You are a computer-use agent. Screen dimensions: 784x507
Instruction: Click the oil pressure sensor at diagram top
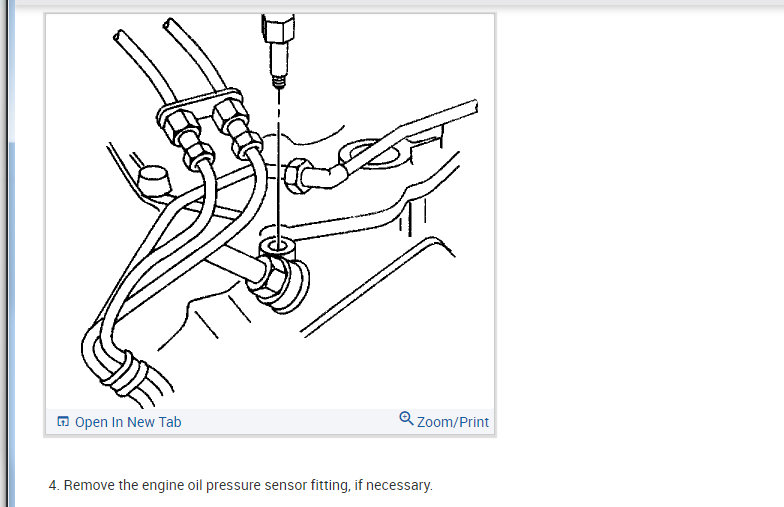tap(278, 50)
